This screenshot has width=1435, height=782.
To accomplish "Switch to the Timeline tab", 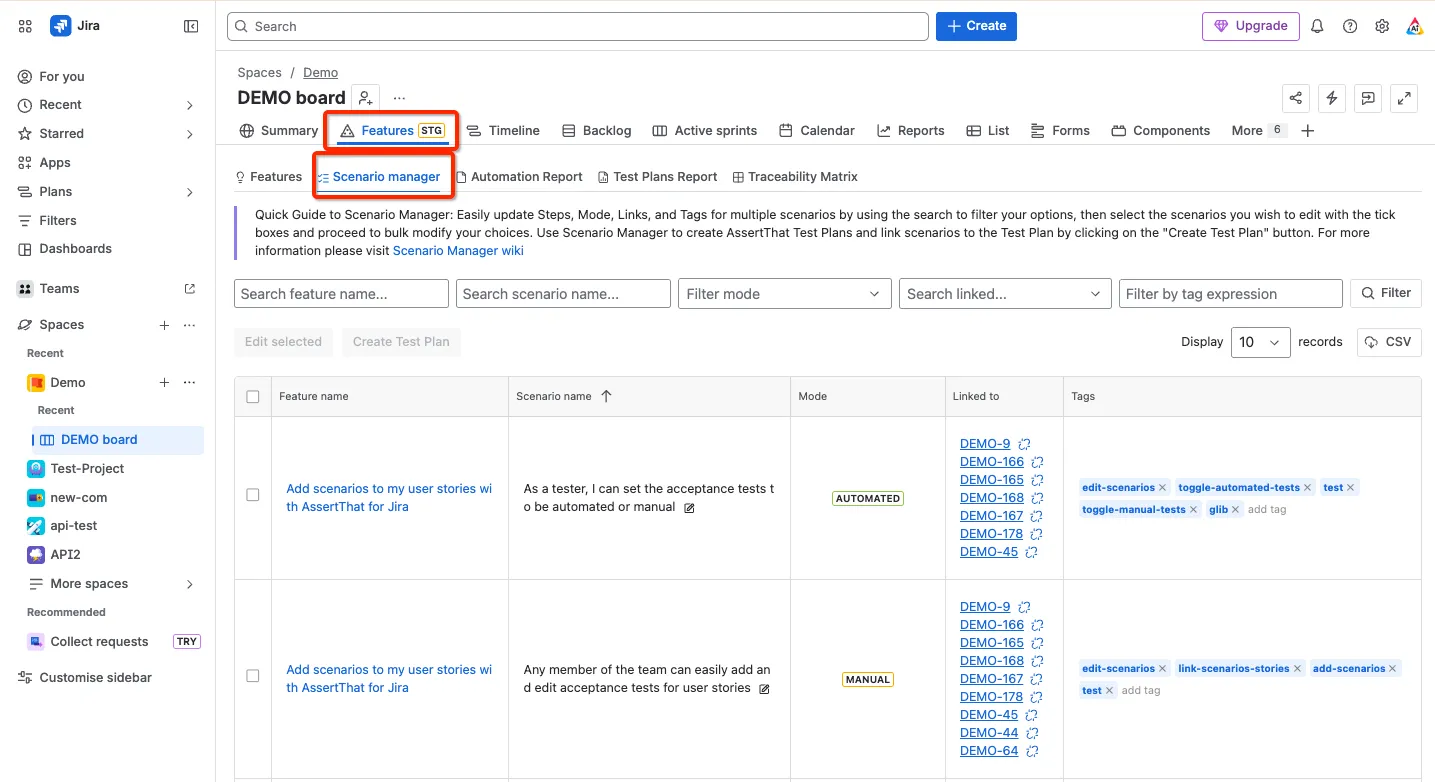I will coord(503,131).
